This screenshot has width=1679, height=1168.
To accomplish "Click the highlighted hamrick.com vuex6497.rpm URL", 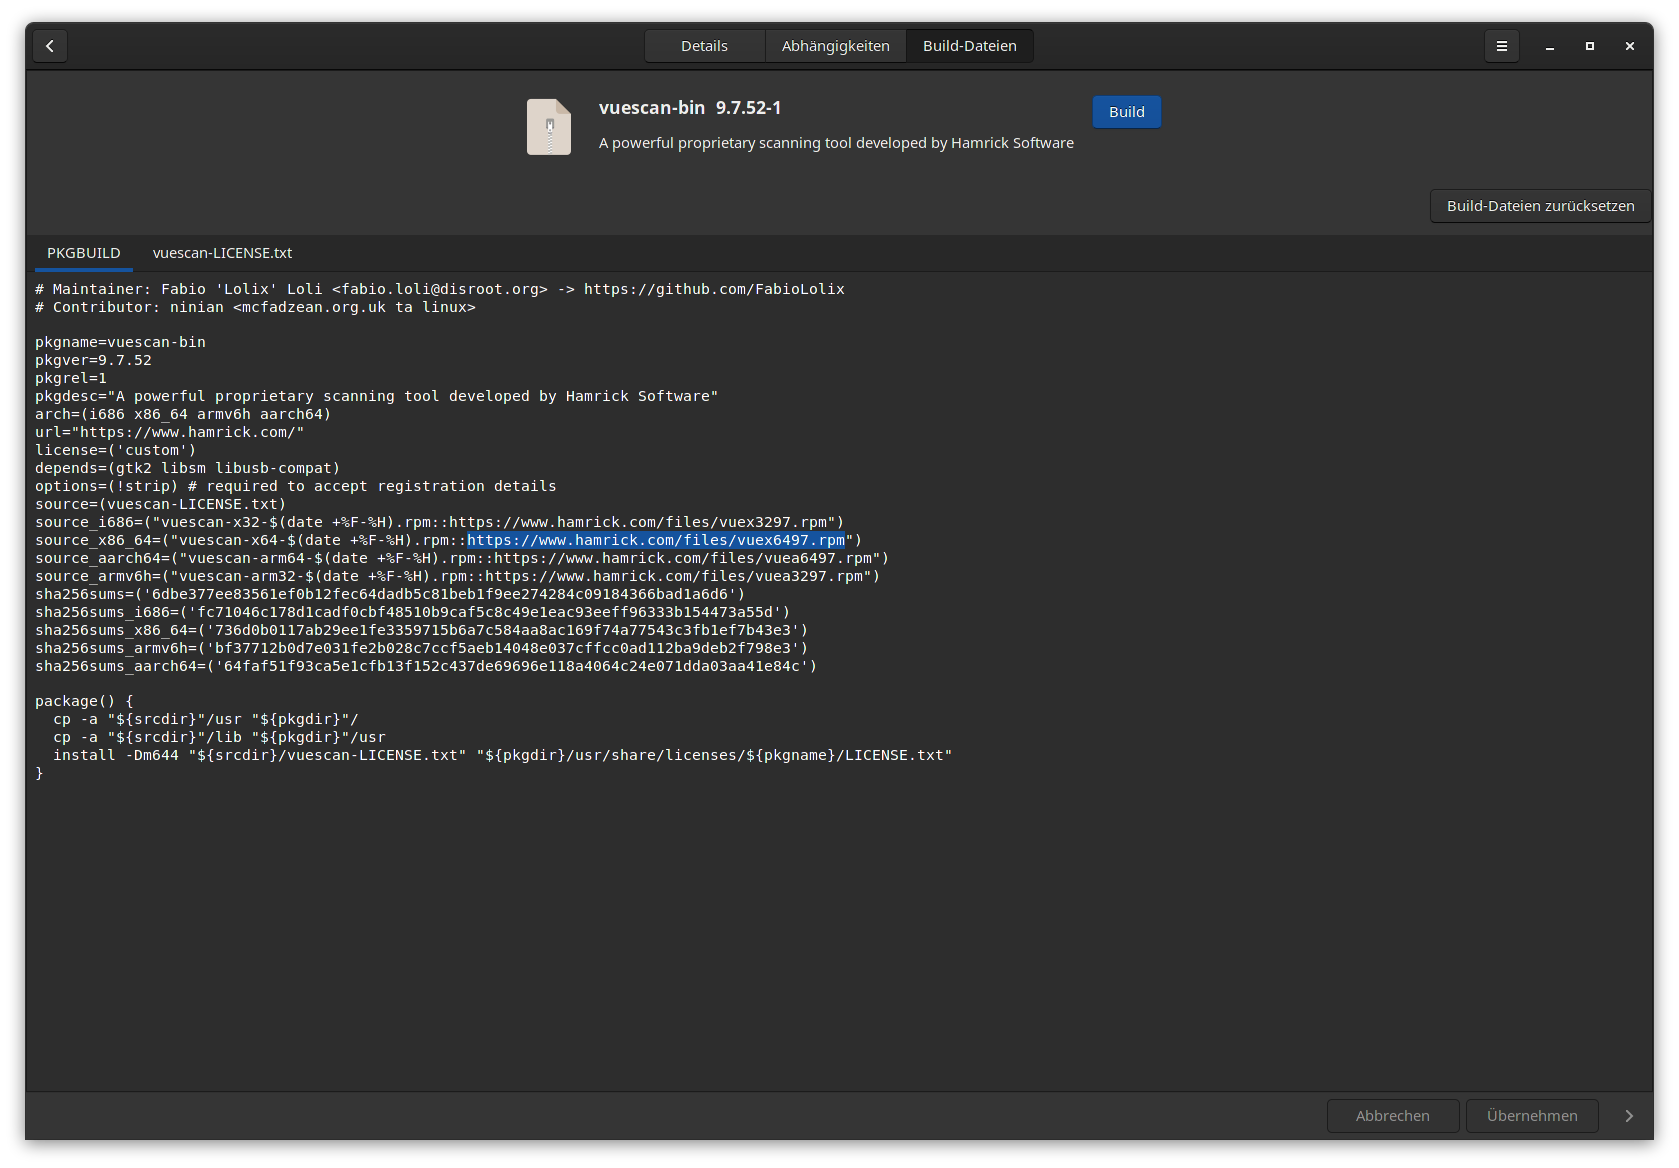I will (x=656, y=540).
